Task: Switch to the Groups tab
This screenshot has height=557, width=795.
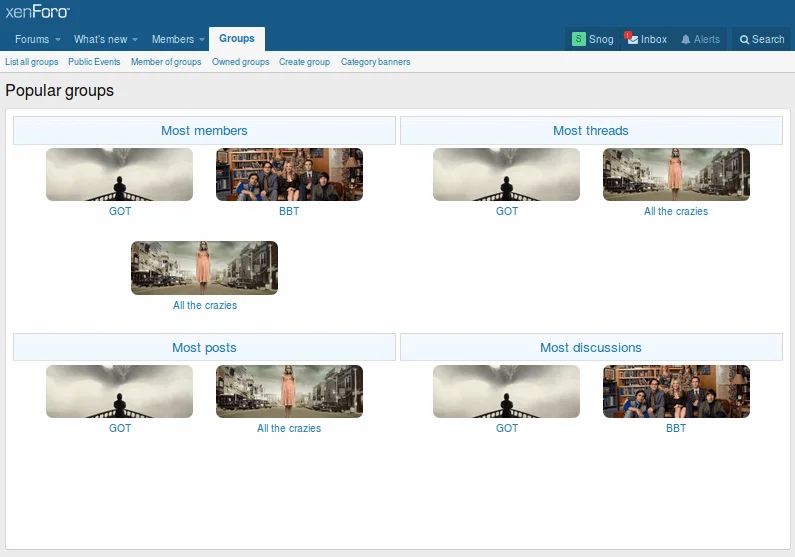Action: point(237,39)
